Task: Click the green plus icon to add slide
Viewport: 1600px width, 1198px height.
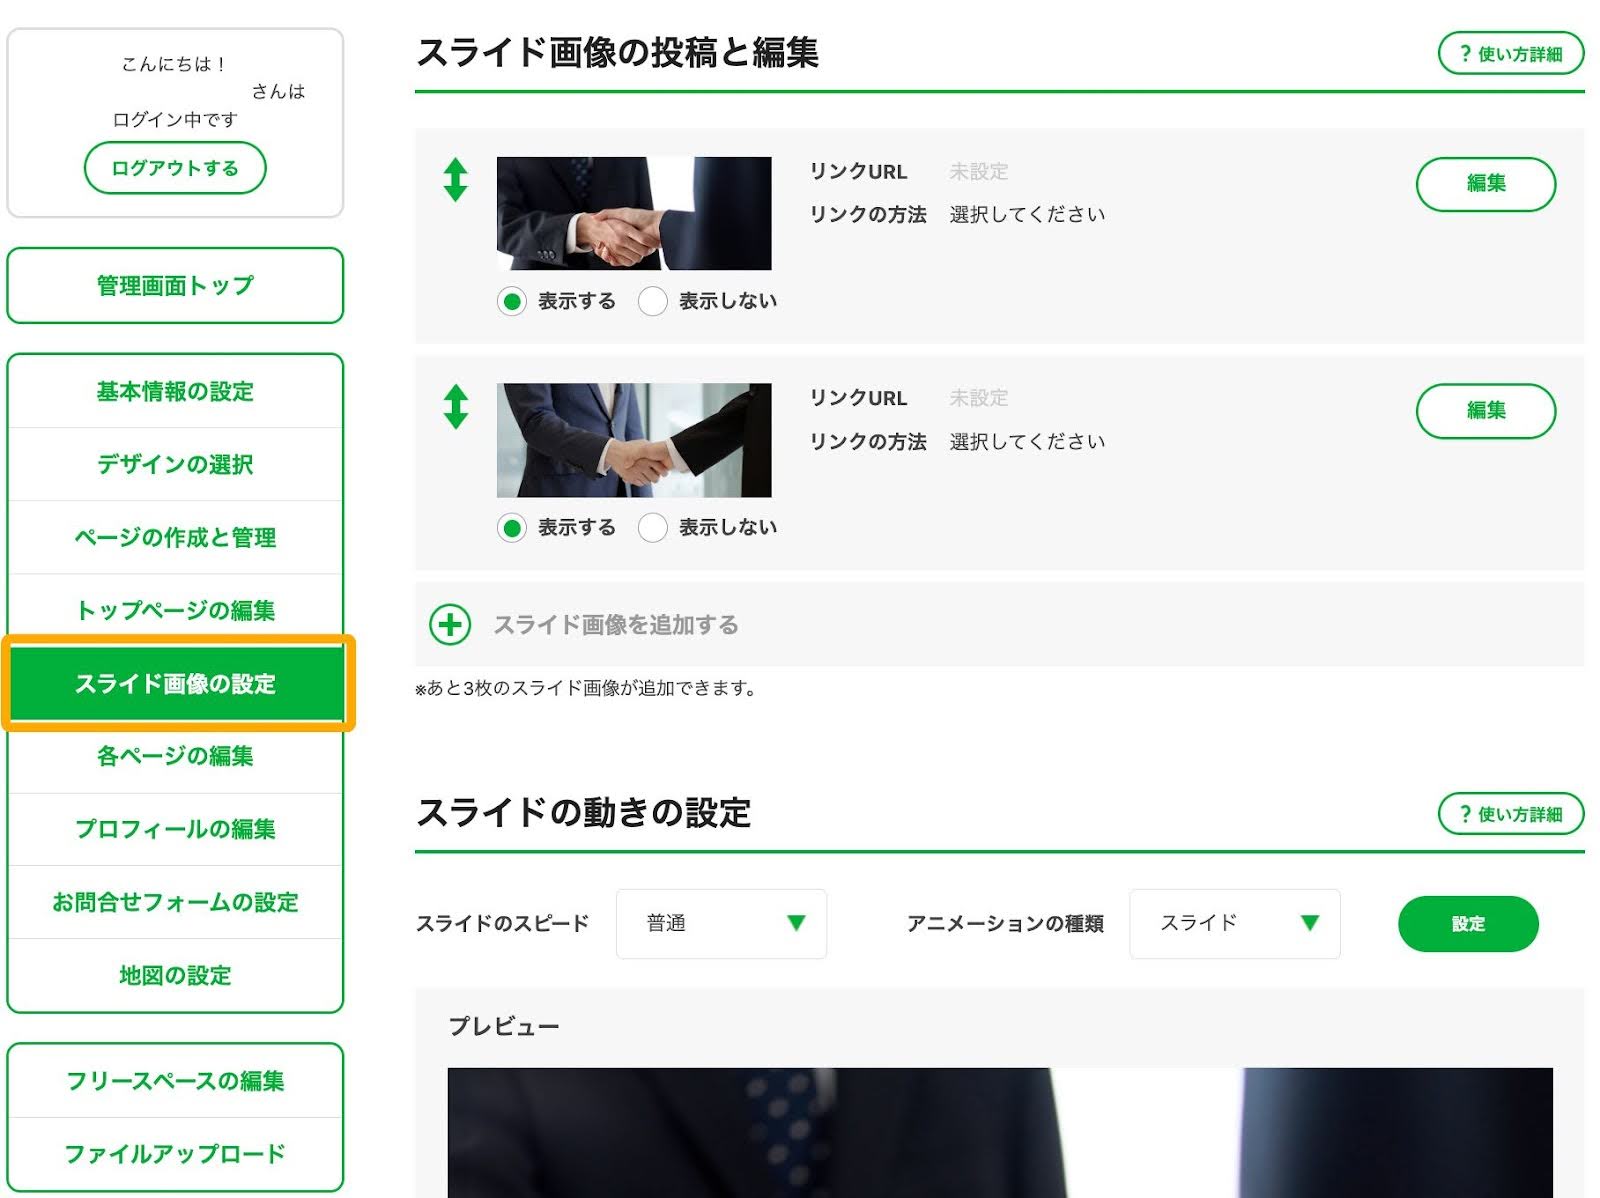Action: (x=450, y=624)
